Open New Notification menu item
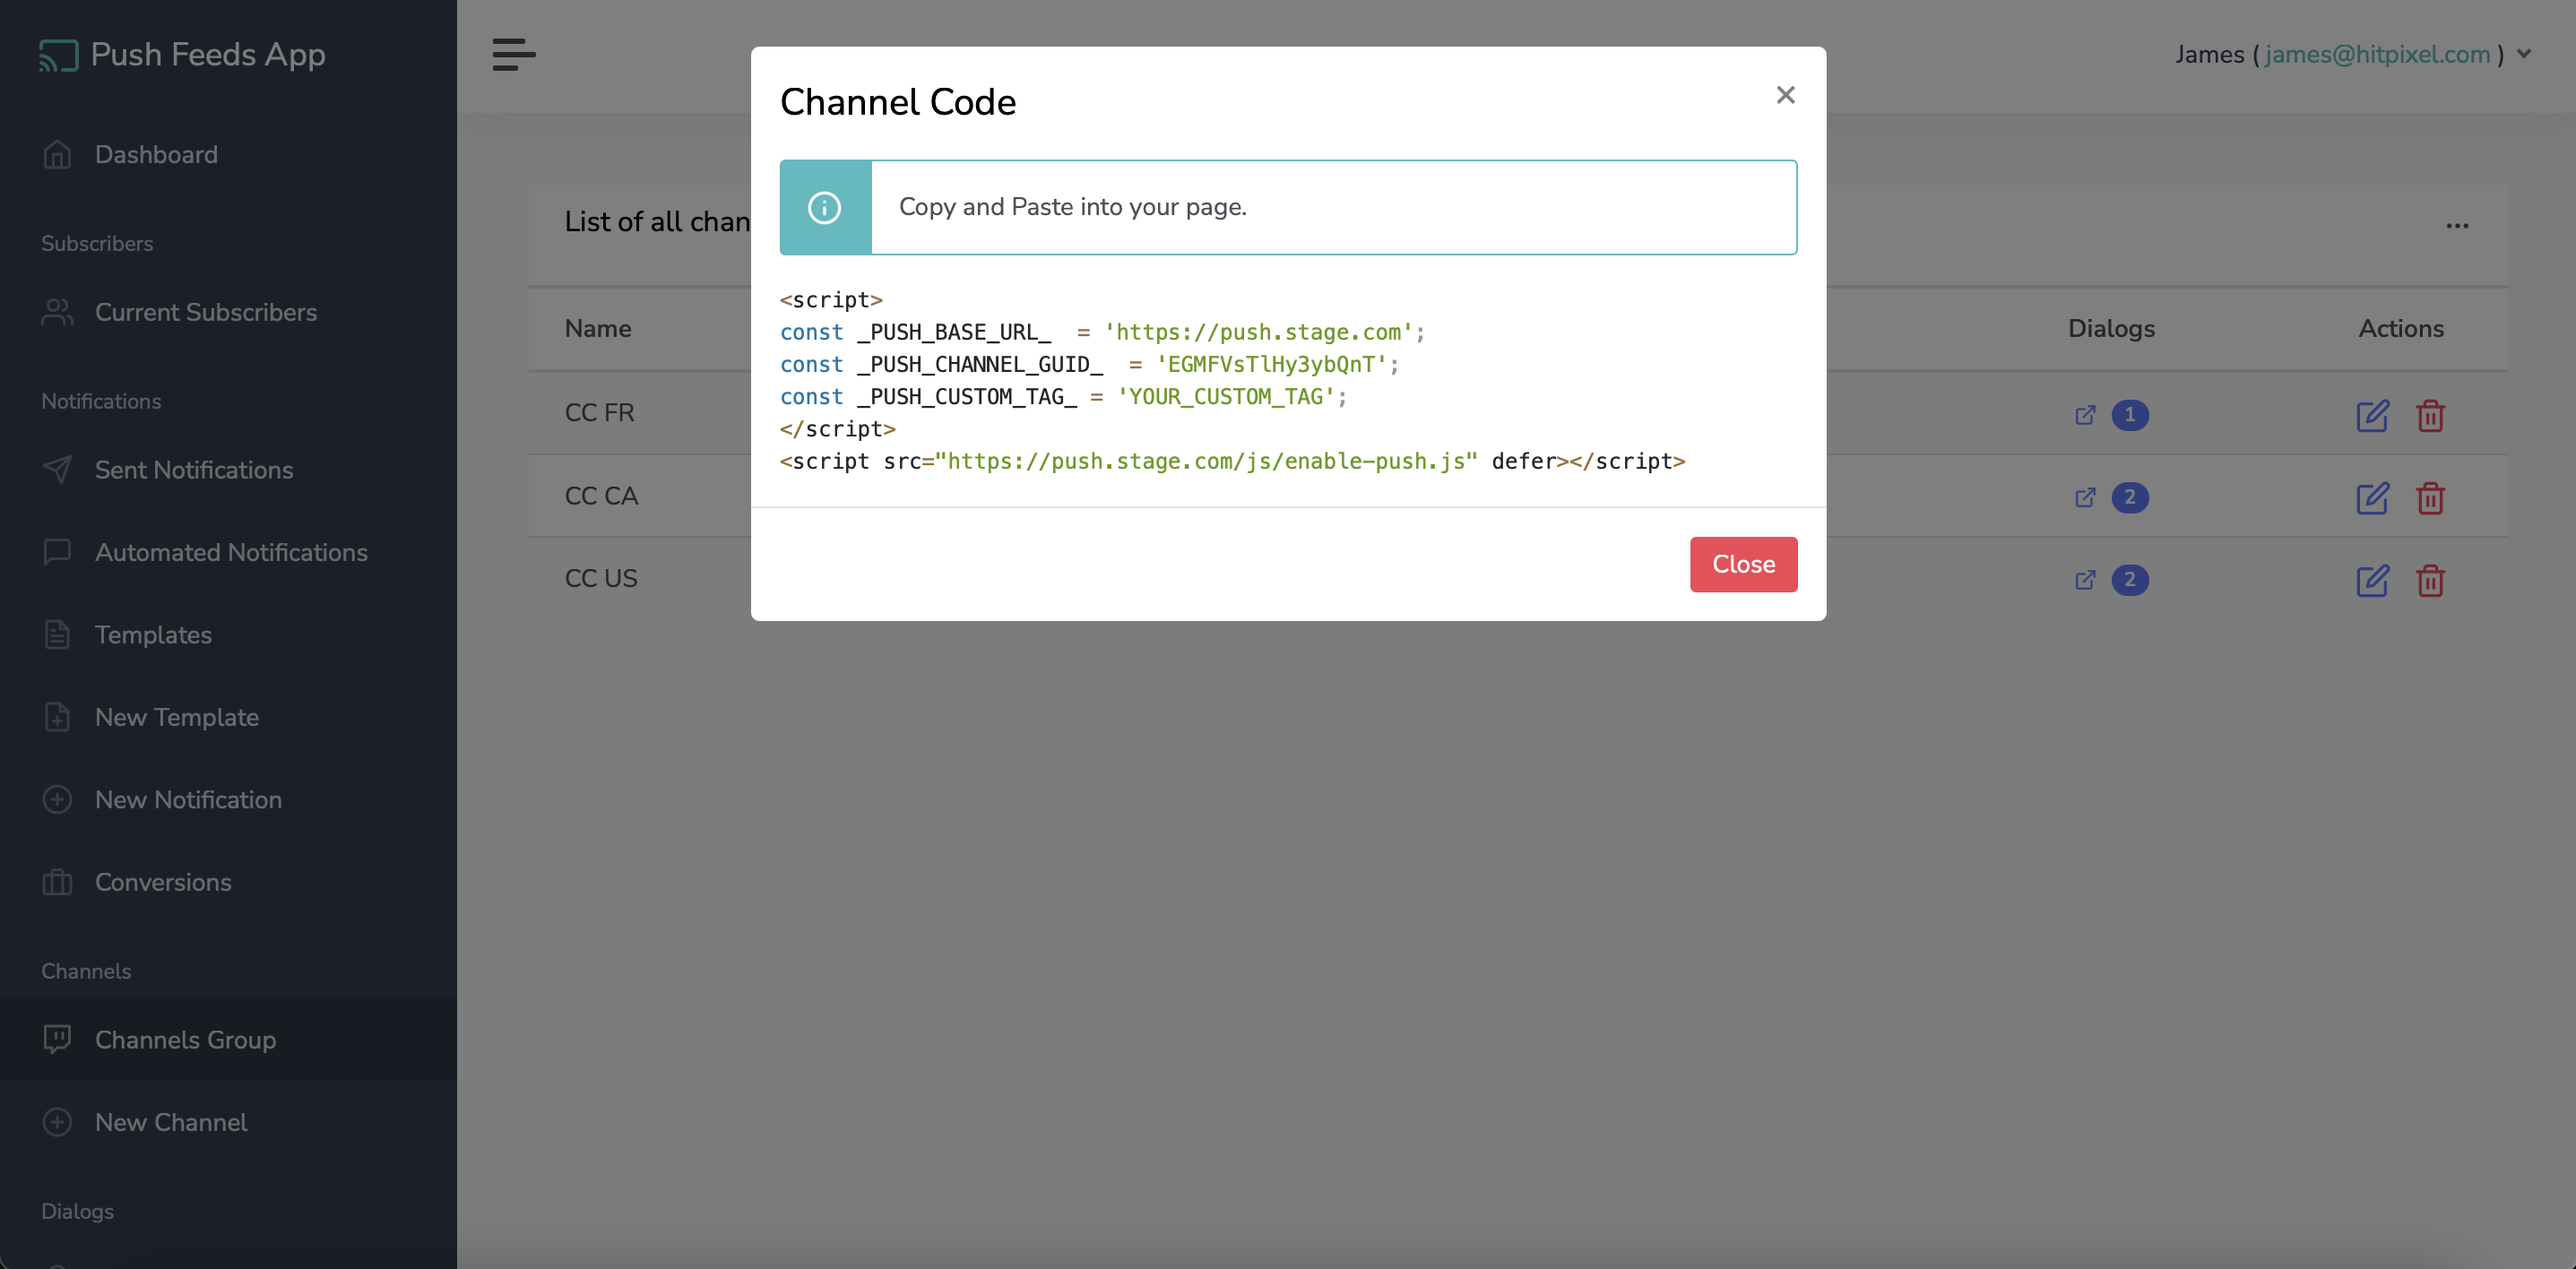The width and height of the screenshot is (2576, 1269). pyautogui.click(x=228, y=800)
